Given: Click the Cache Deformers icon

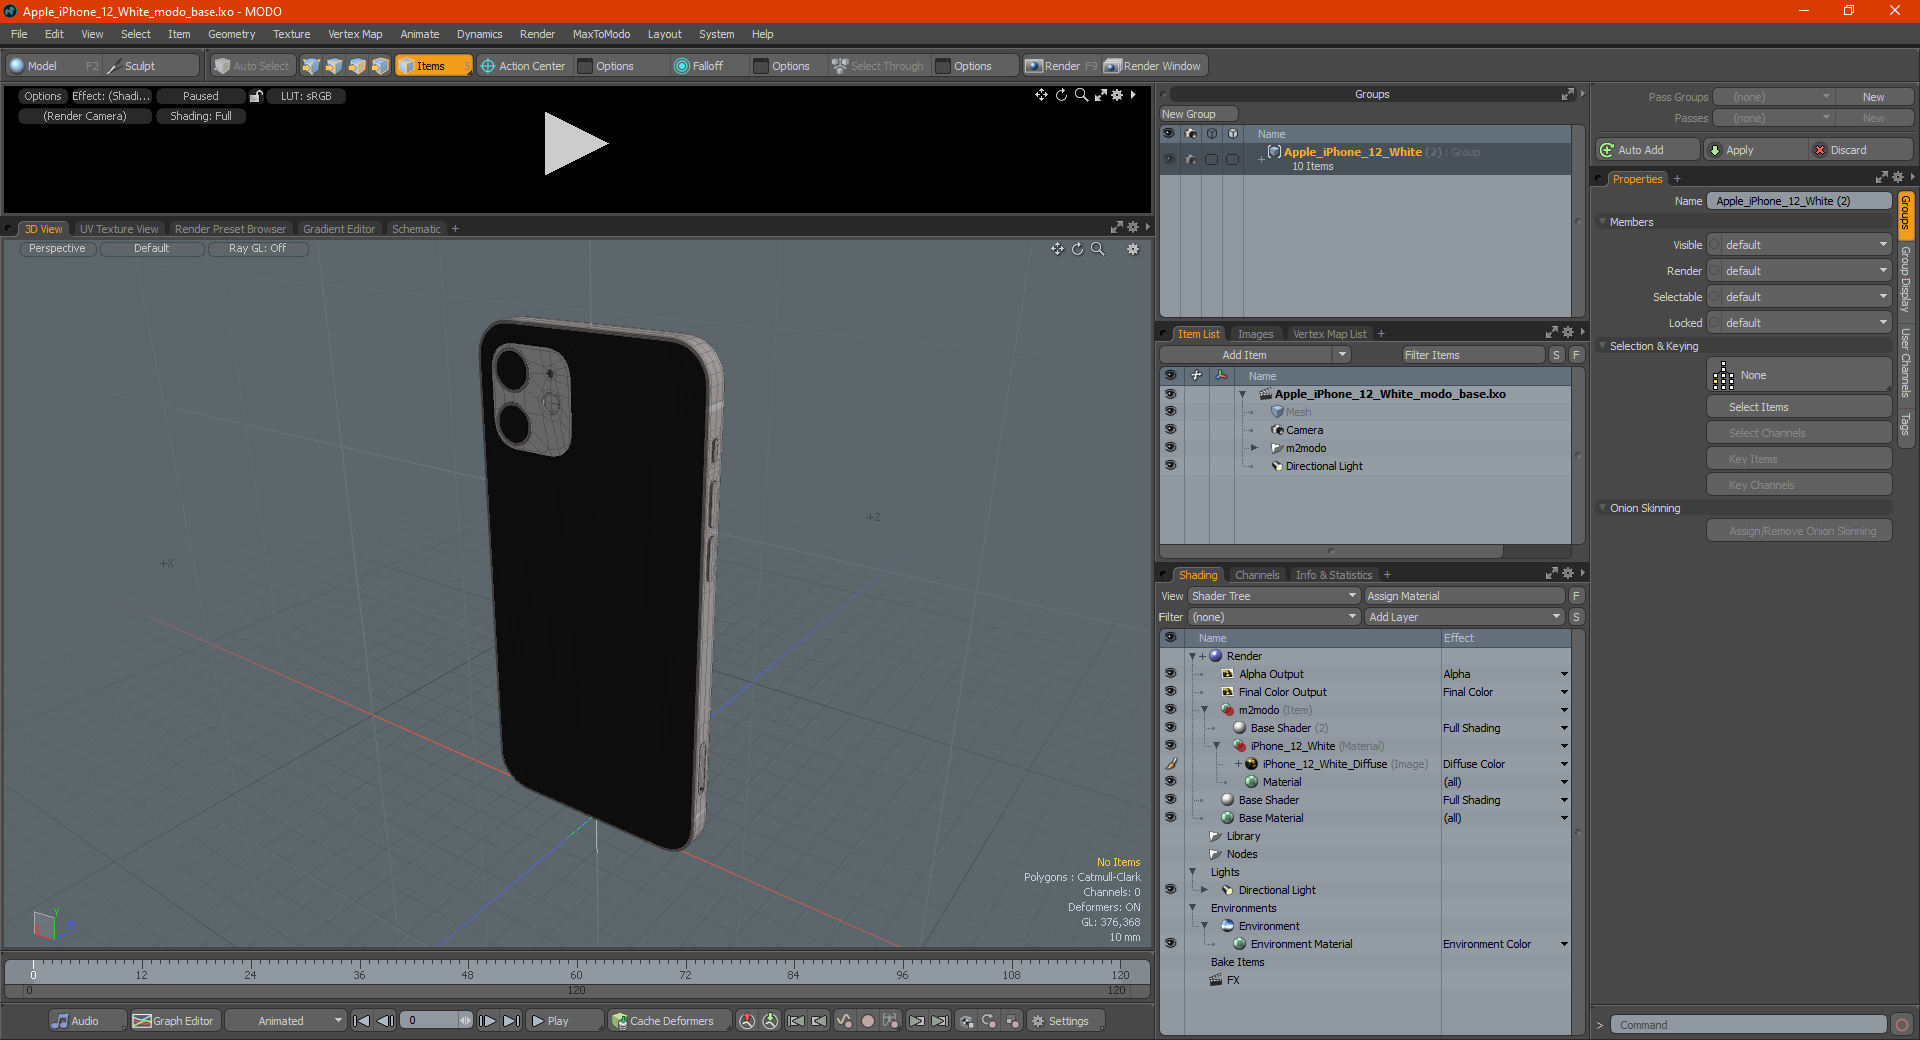Looking at the screenshot, I should [620, 1021].
